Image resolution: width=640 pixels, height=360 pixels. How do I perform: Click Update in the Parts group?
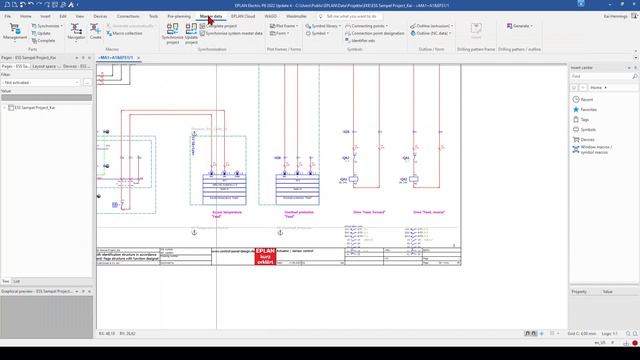click(x=41, y=33)
